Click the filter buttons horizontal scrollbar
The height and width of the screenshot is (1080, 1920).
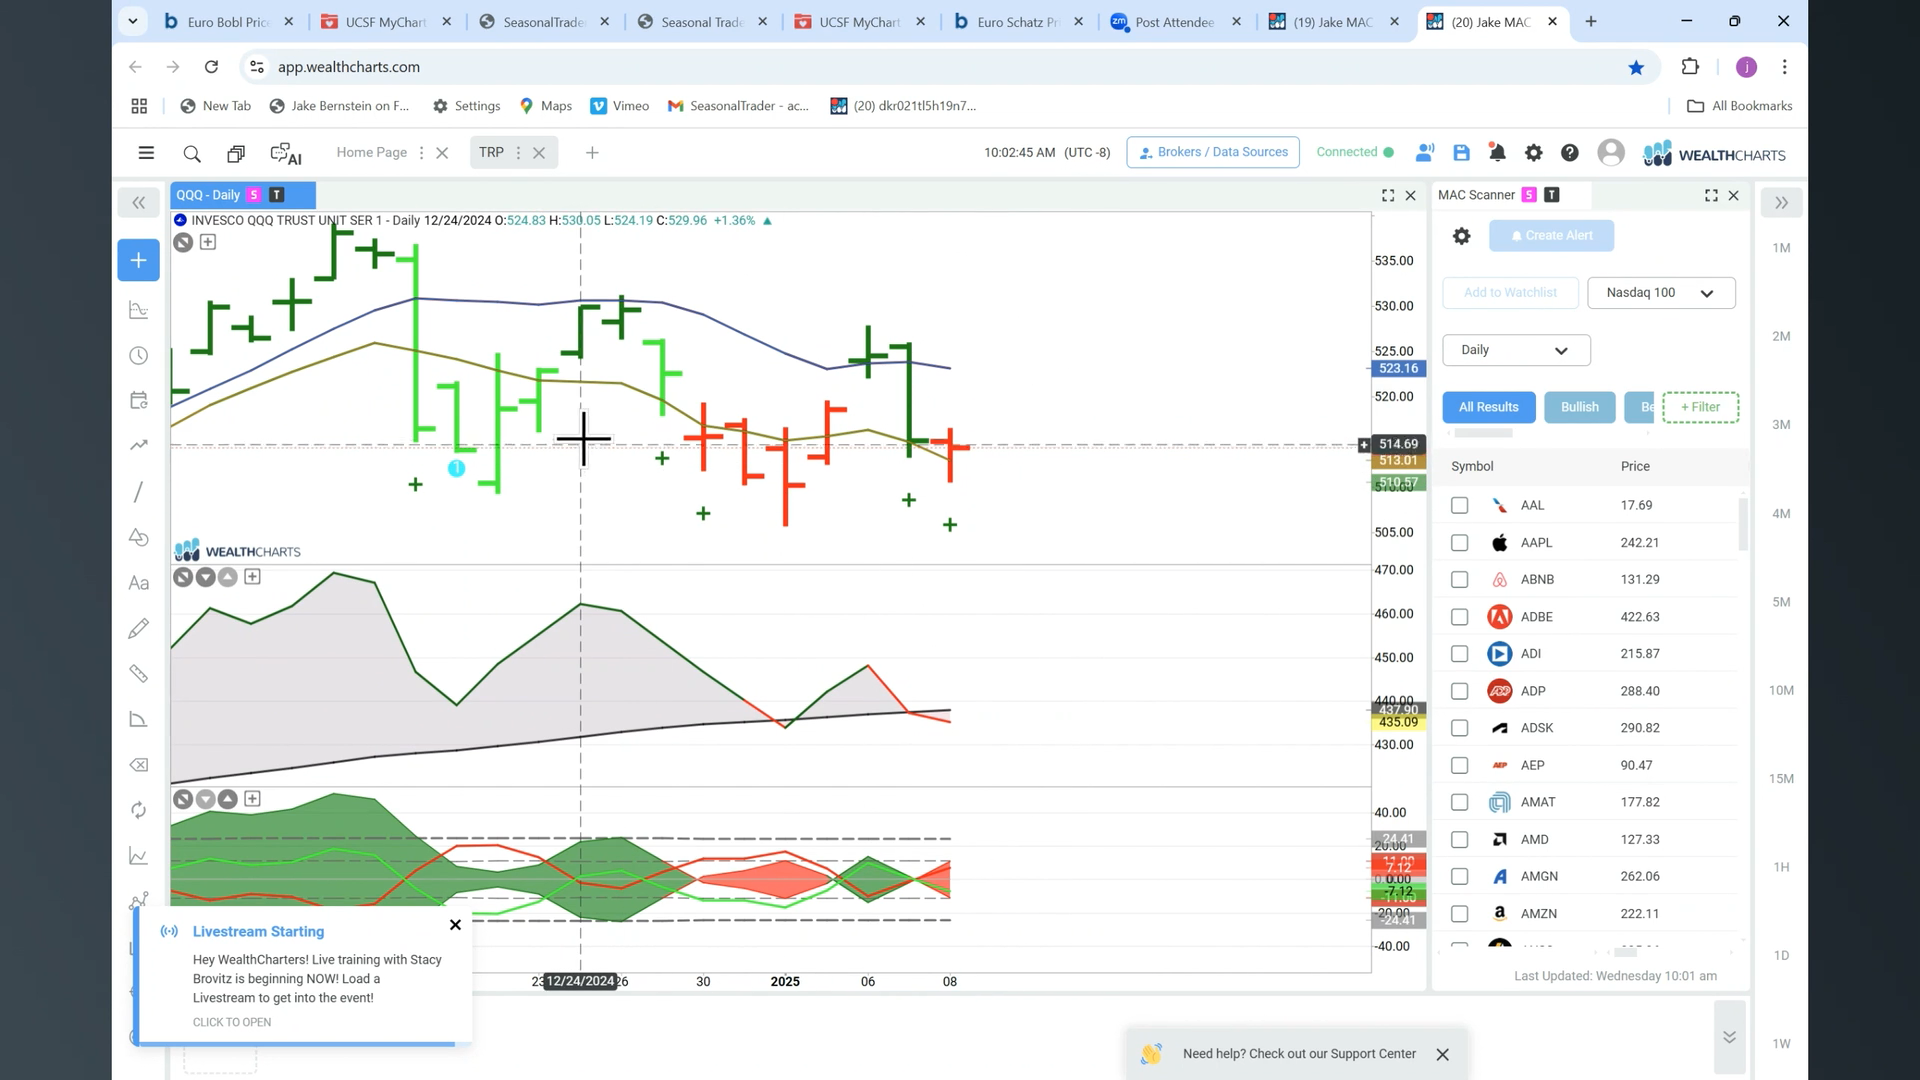pos(1483,433)
